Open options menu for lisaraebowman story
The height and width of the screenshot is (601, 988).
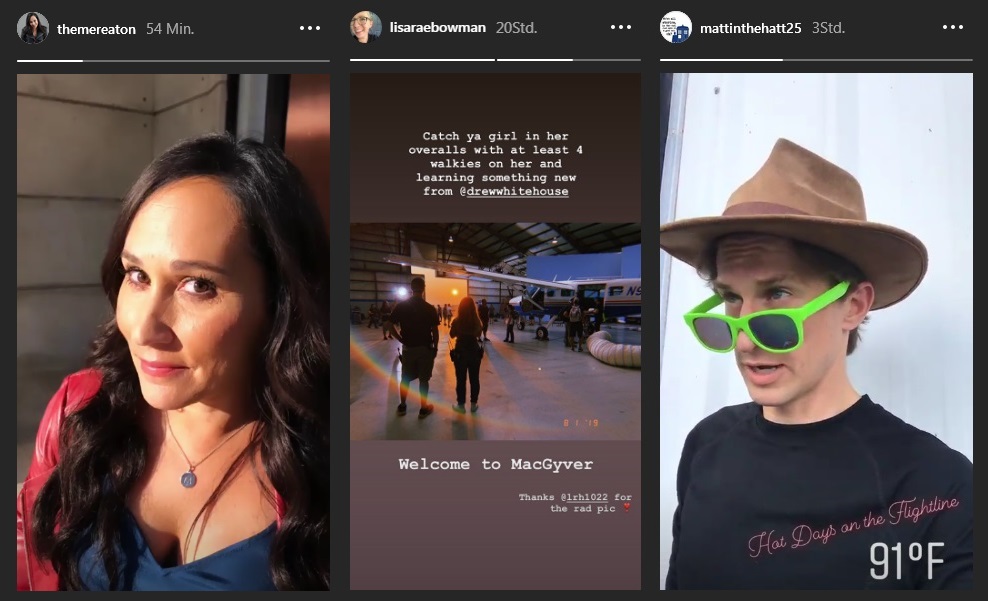pos(621,27)
